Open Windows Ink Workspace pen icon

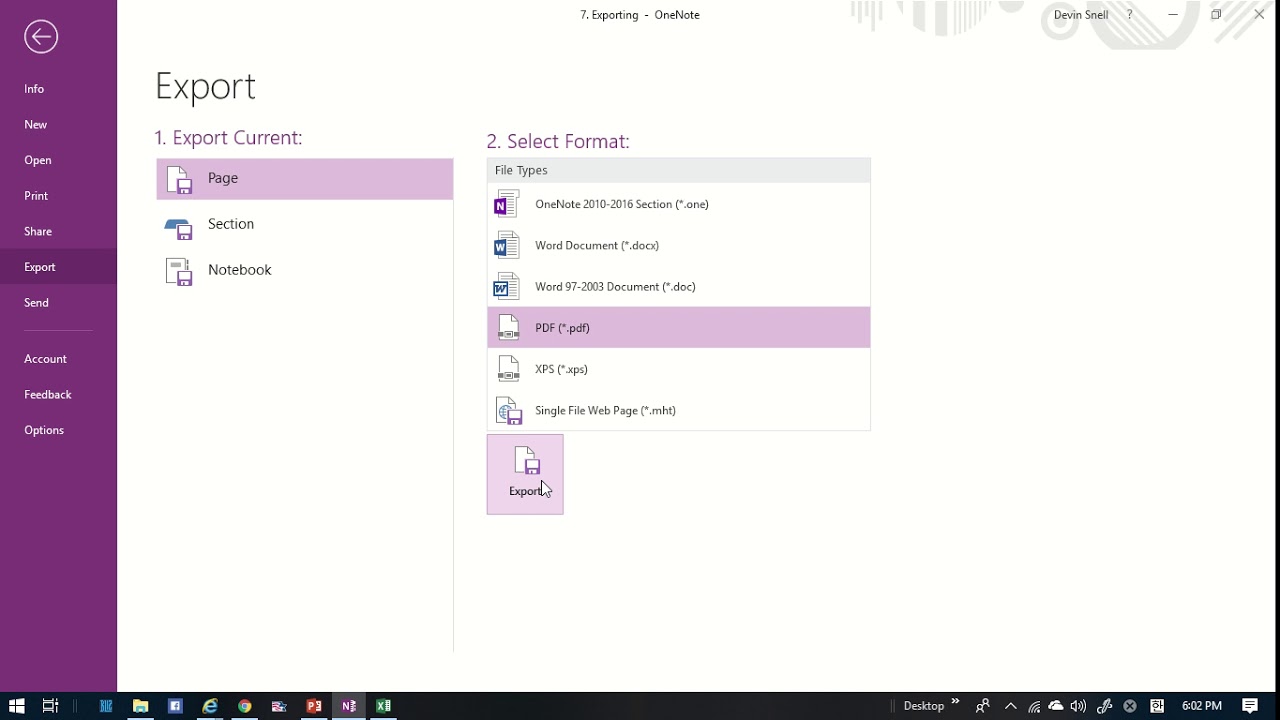1105,706
